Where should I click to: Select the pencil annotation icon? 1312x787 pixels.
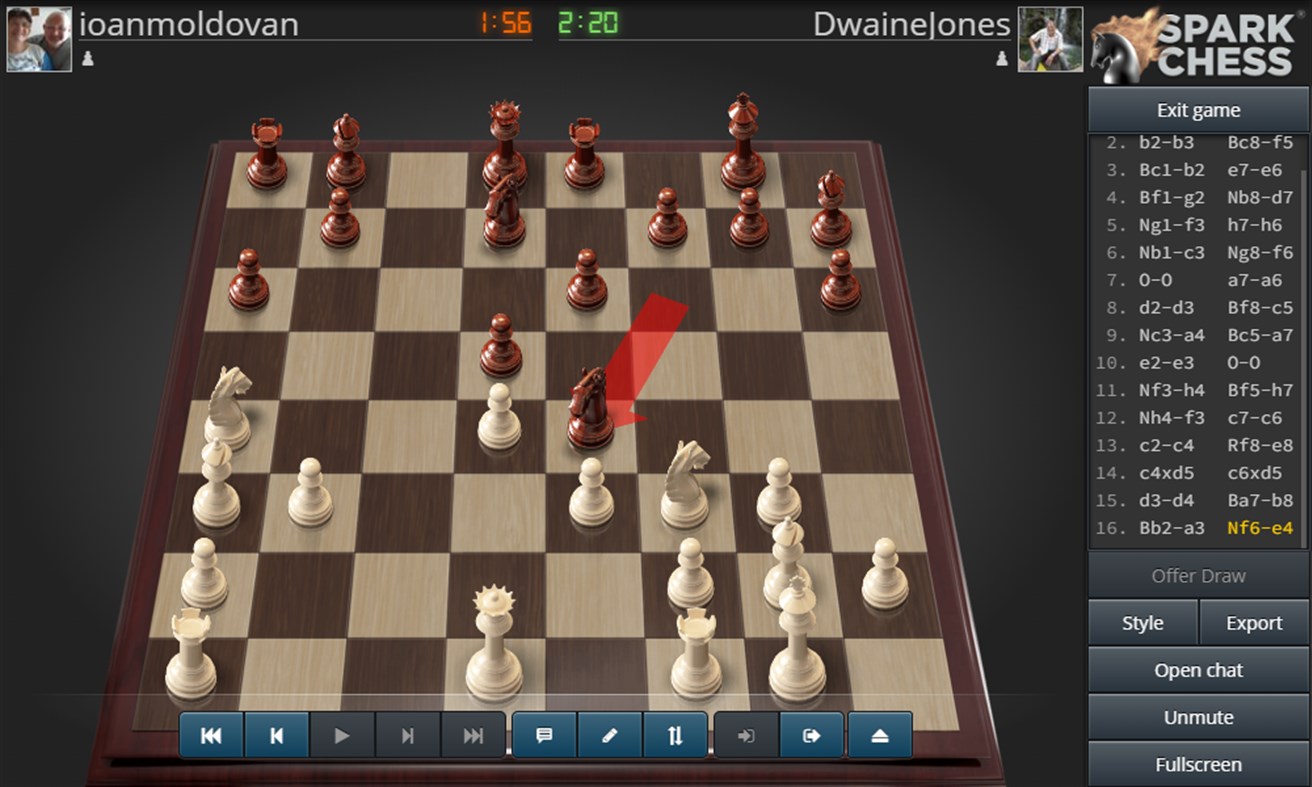[610, 735]
